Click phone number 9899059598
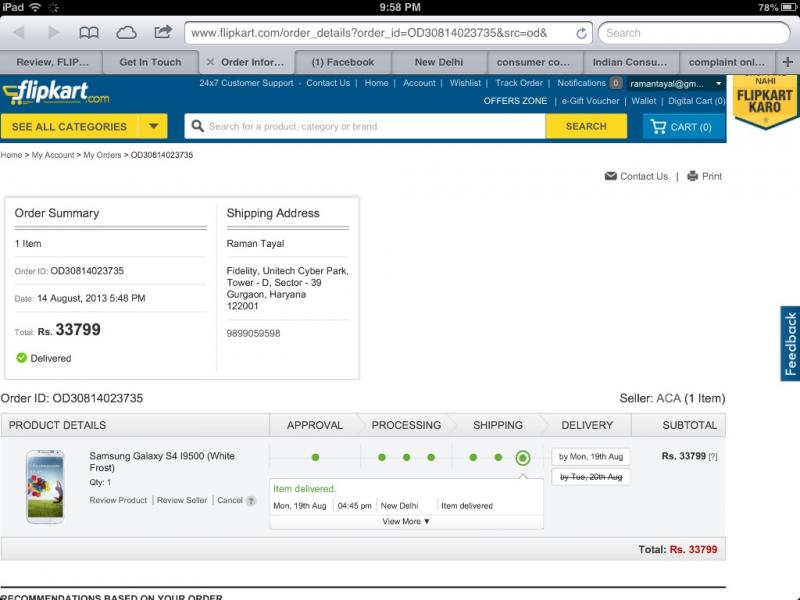Viewport: 800px width, 600px height. click(x=253, y=333)
